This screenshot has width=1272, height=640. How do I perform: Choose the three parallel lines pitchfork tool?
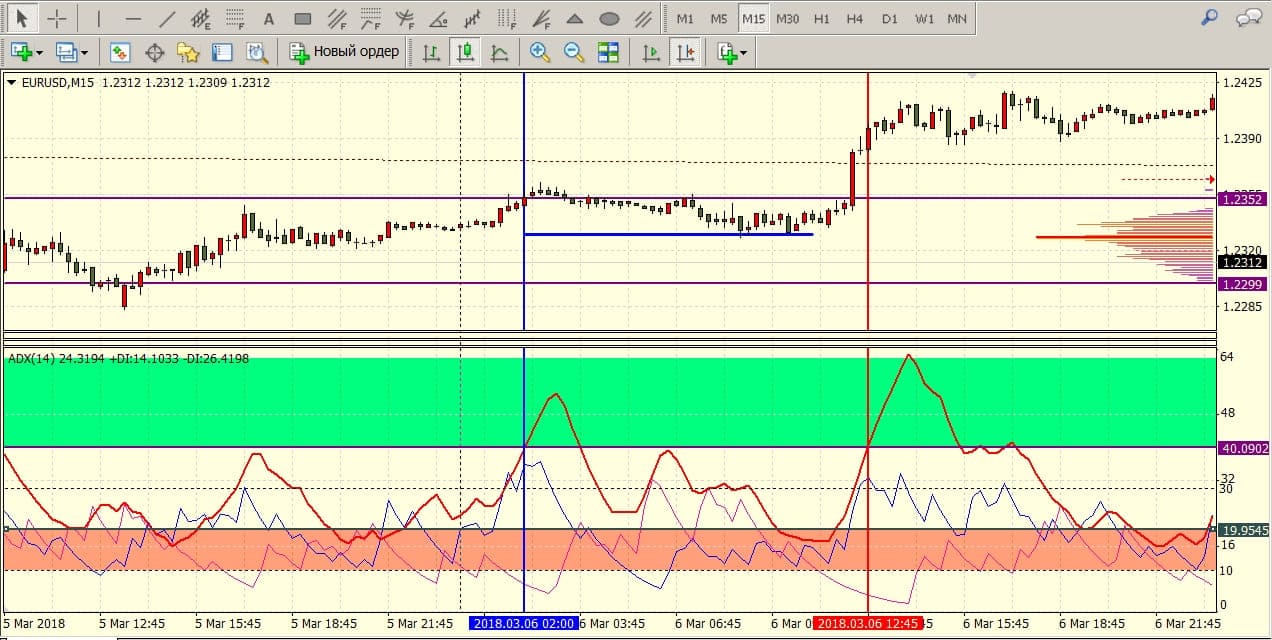[x=643, y=18]
